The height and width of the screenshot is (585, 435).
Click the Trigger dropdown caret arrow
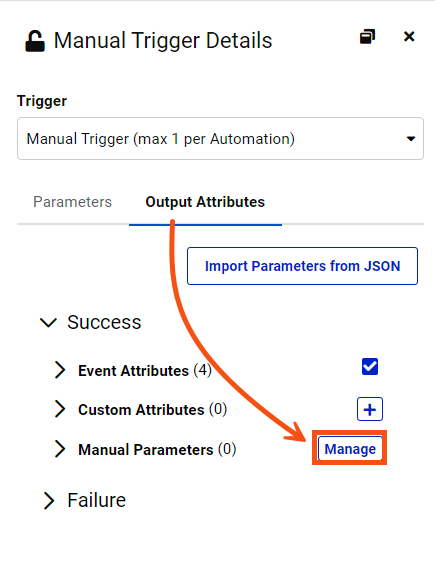(x=411, y=139)
